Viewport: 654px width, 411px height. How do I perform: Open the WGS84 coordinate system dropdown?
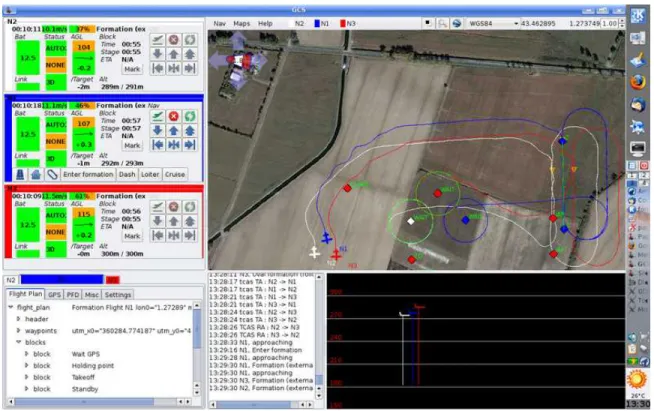pos(493,23)
